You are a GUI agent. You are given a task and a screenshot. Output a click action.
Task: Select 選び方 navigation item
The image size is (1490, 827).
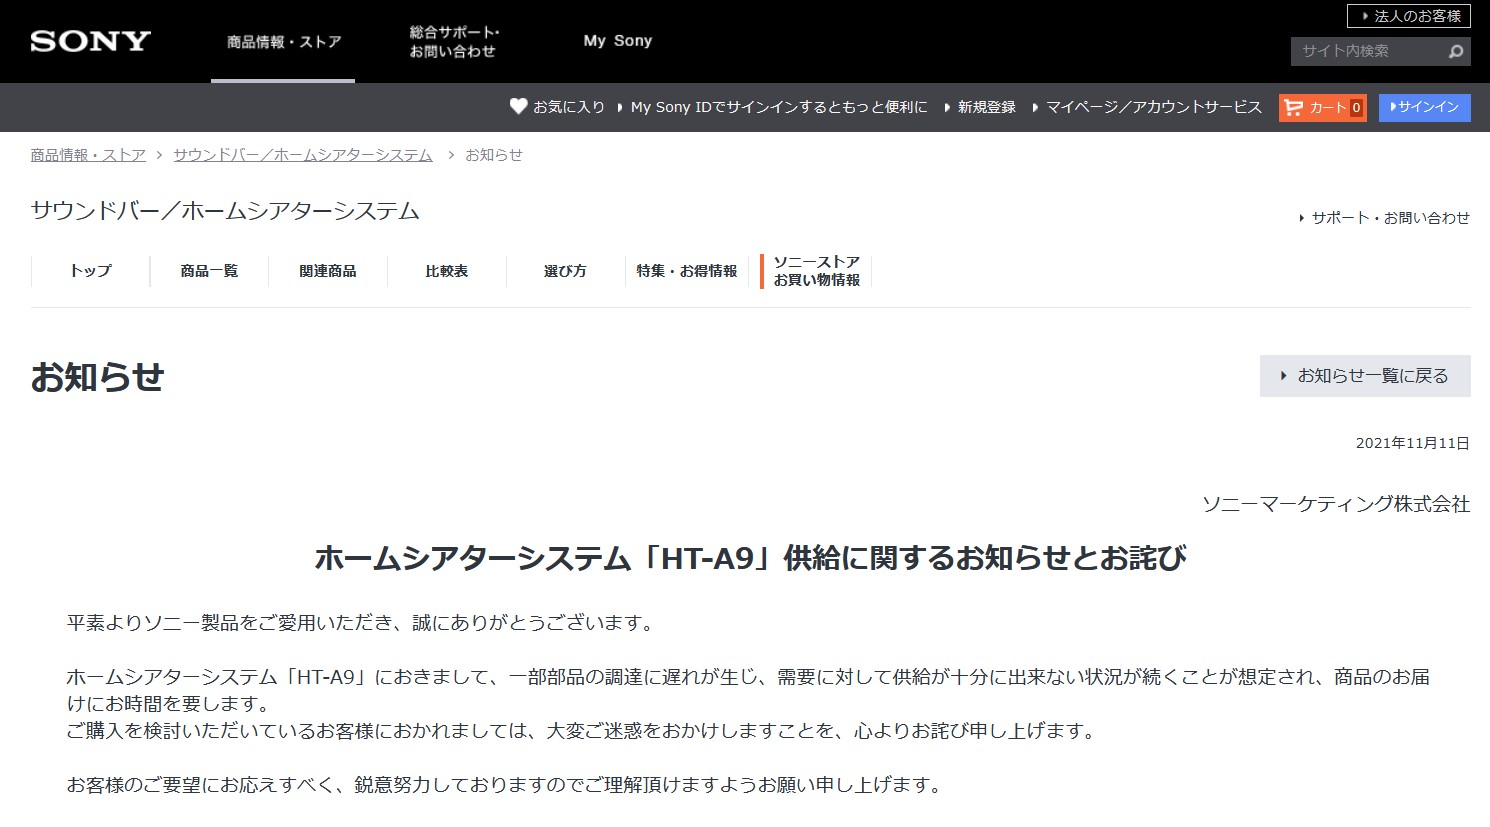[565, 271]
